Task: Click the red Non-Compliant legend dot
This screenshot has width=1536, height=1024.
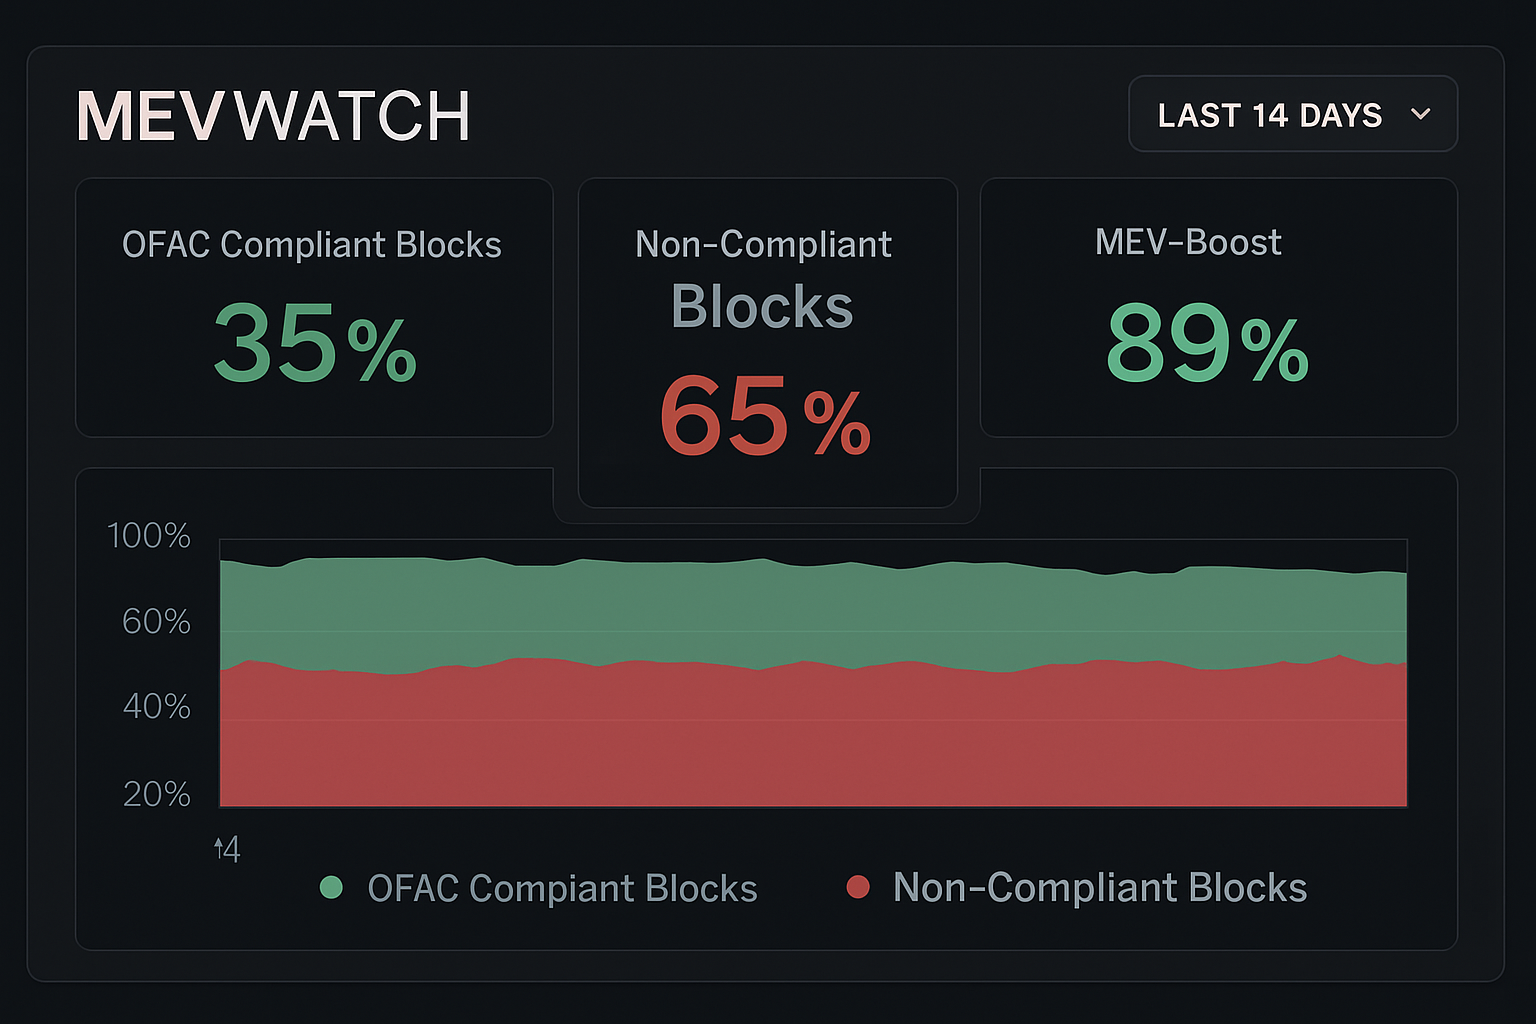Action: tap(858, 887)
